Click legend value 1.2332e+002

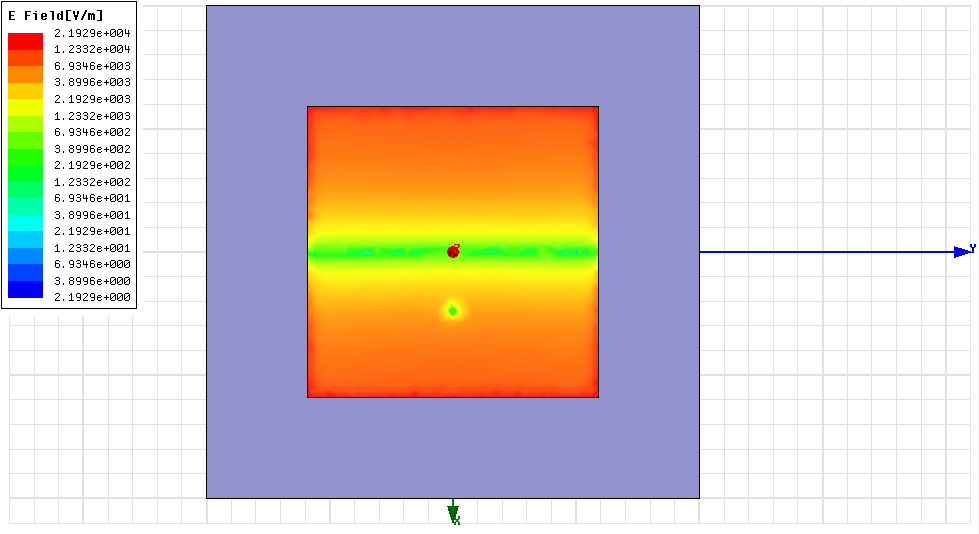(x=92, y=182)
